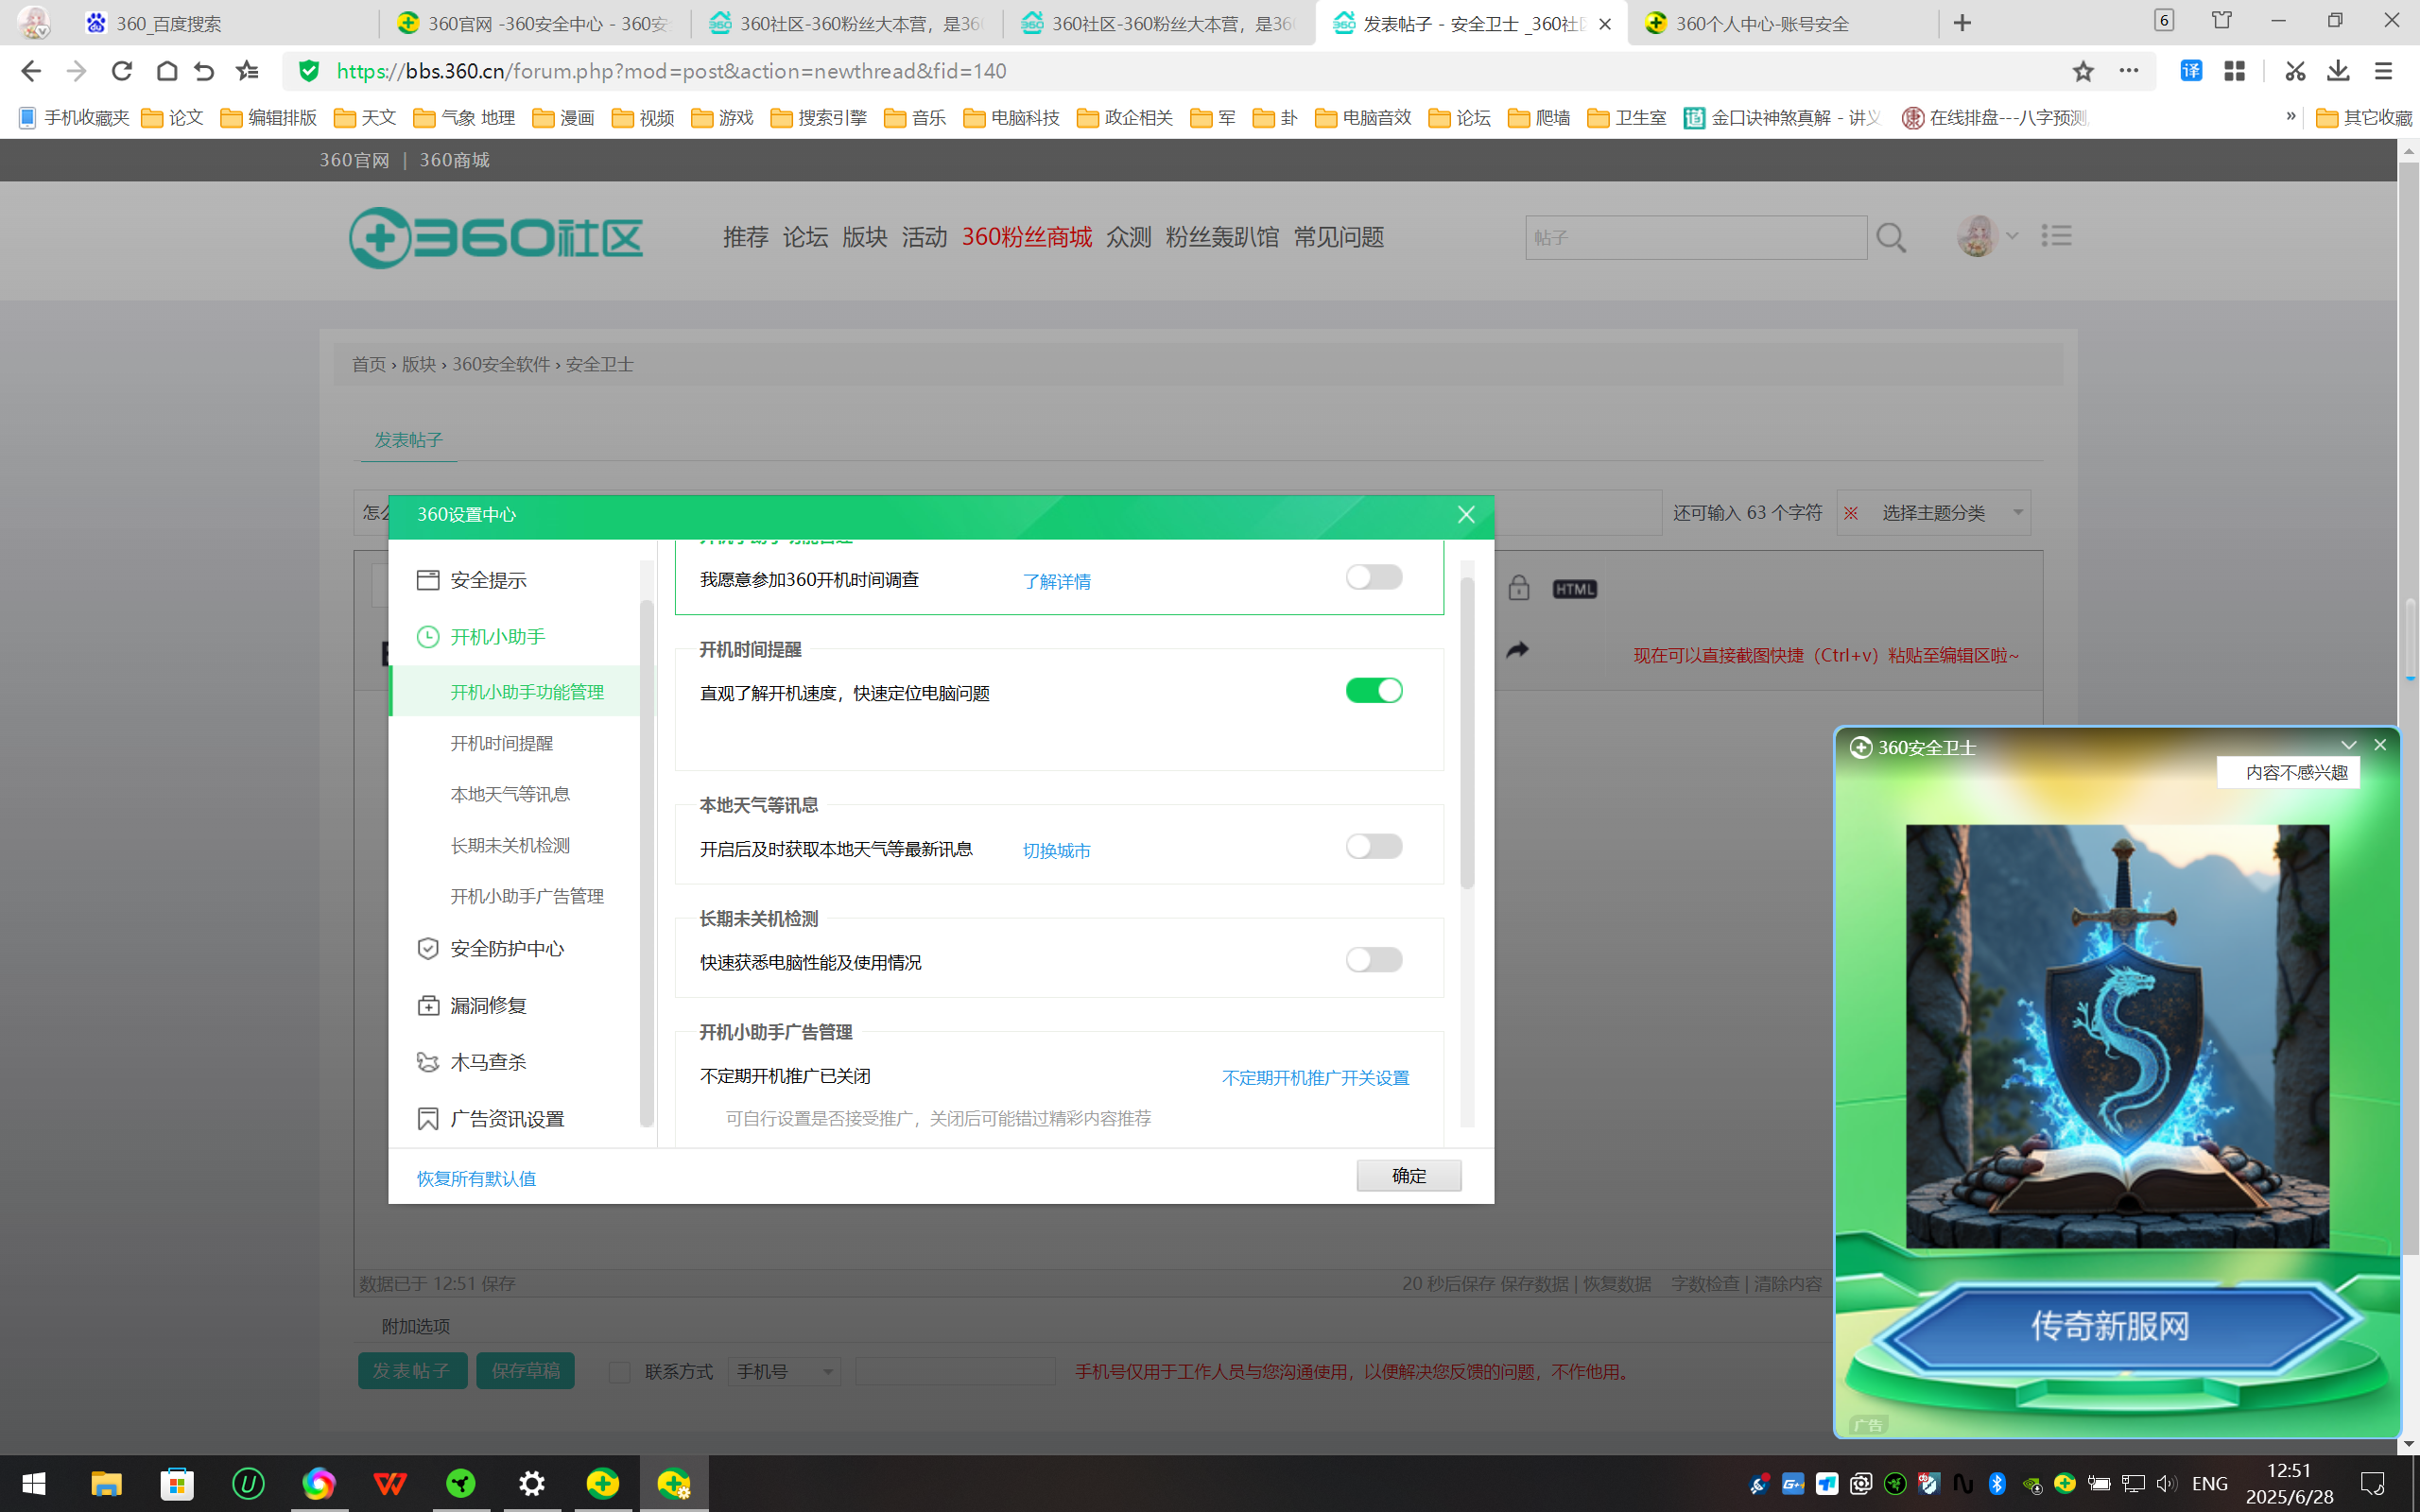Expand the bookmarks overflow chevron
The height and width of the screenshot is (1512, 2420).
(x=2291, y=116)
